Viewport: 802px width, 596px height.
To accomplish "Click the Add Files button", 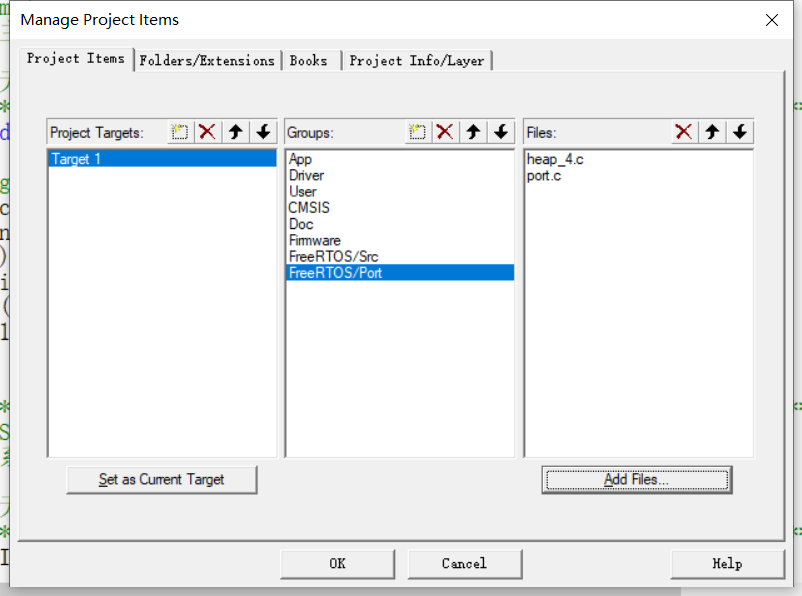I will (637, 479).
